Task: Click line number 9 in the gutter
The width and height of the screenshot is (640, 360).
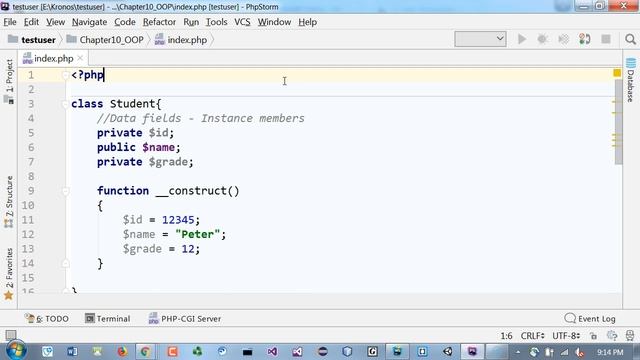Action: coord(31,191)
